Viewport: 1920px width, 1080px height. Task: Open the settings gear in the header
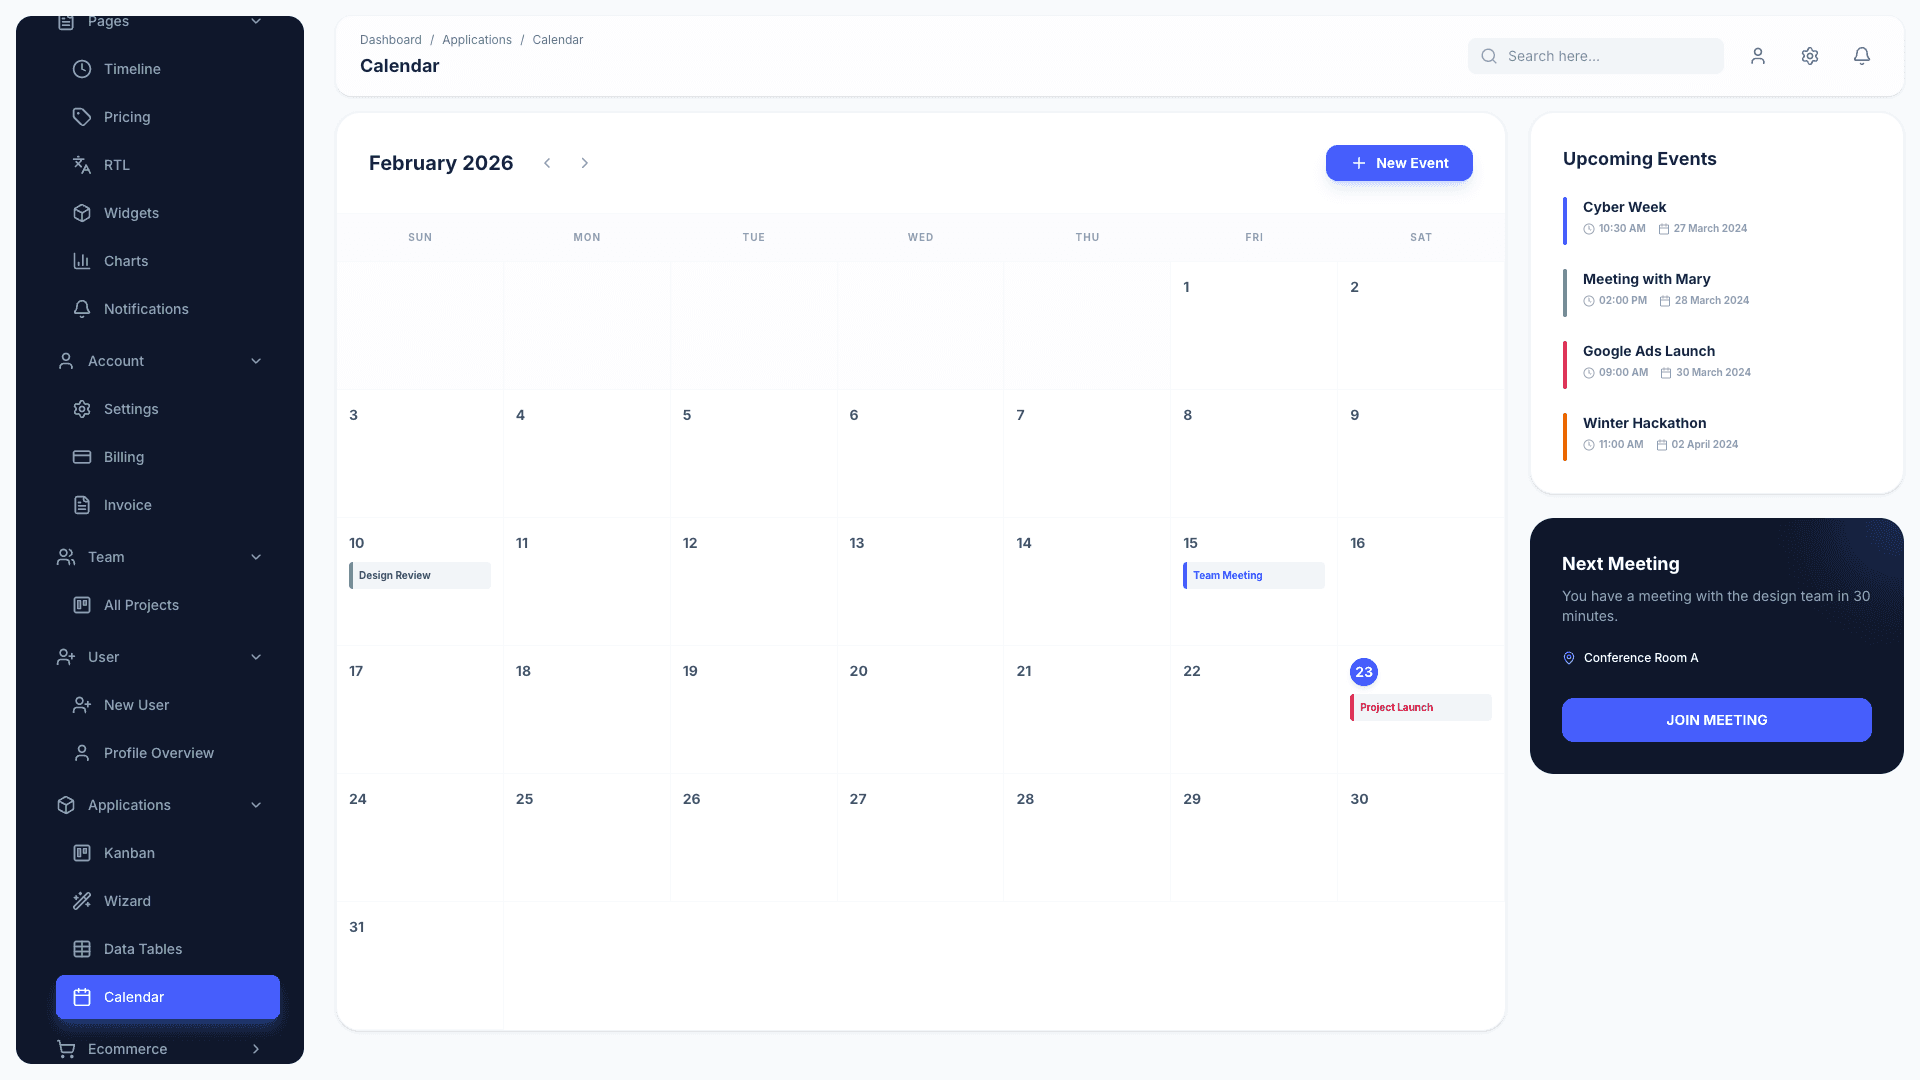(x=1809, y=56)
